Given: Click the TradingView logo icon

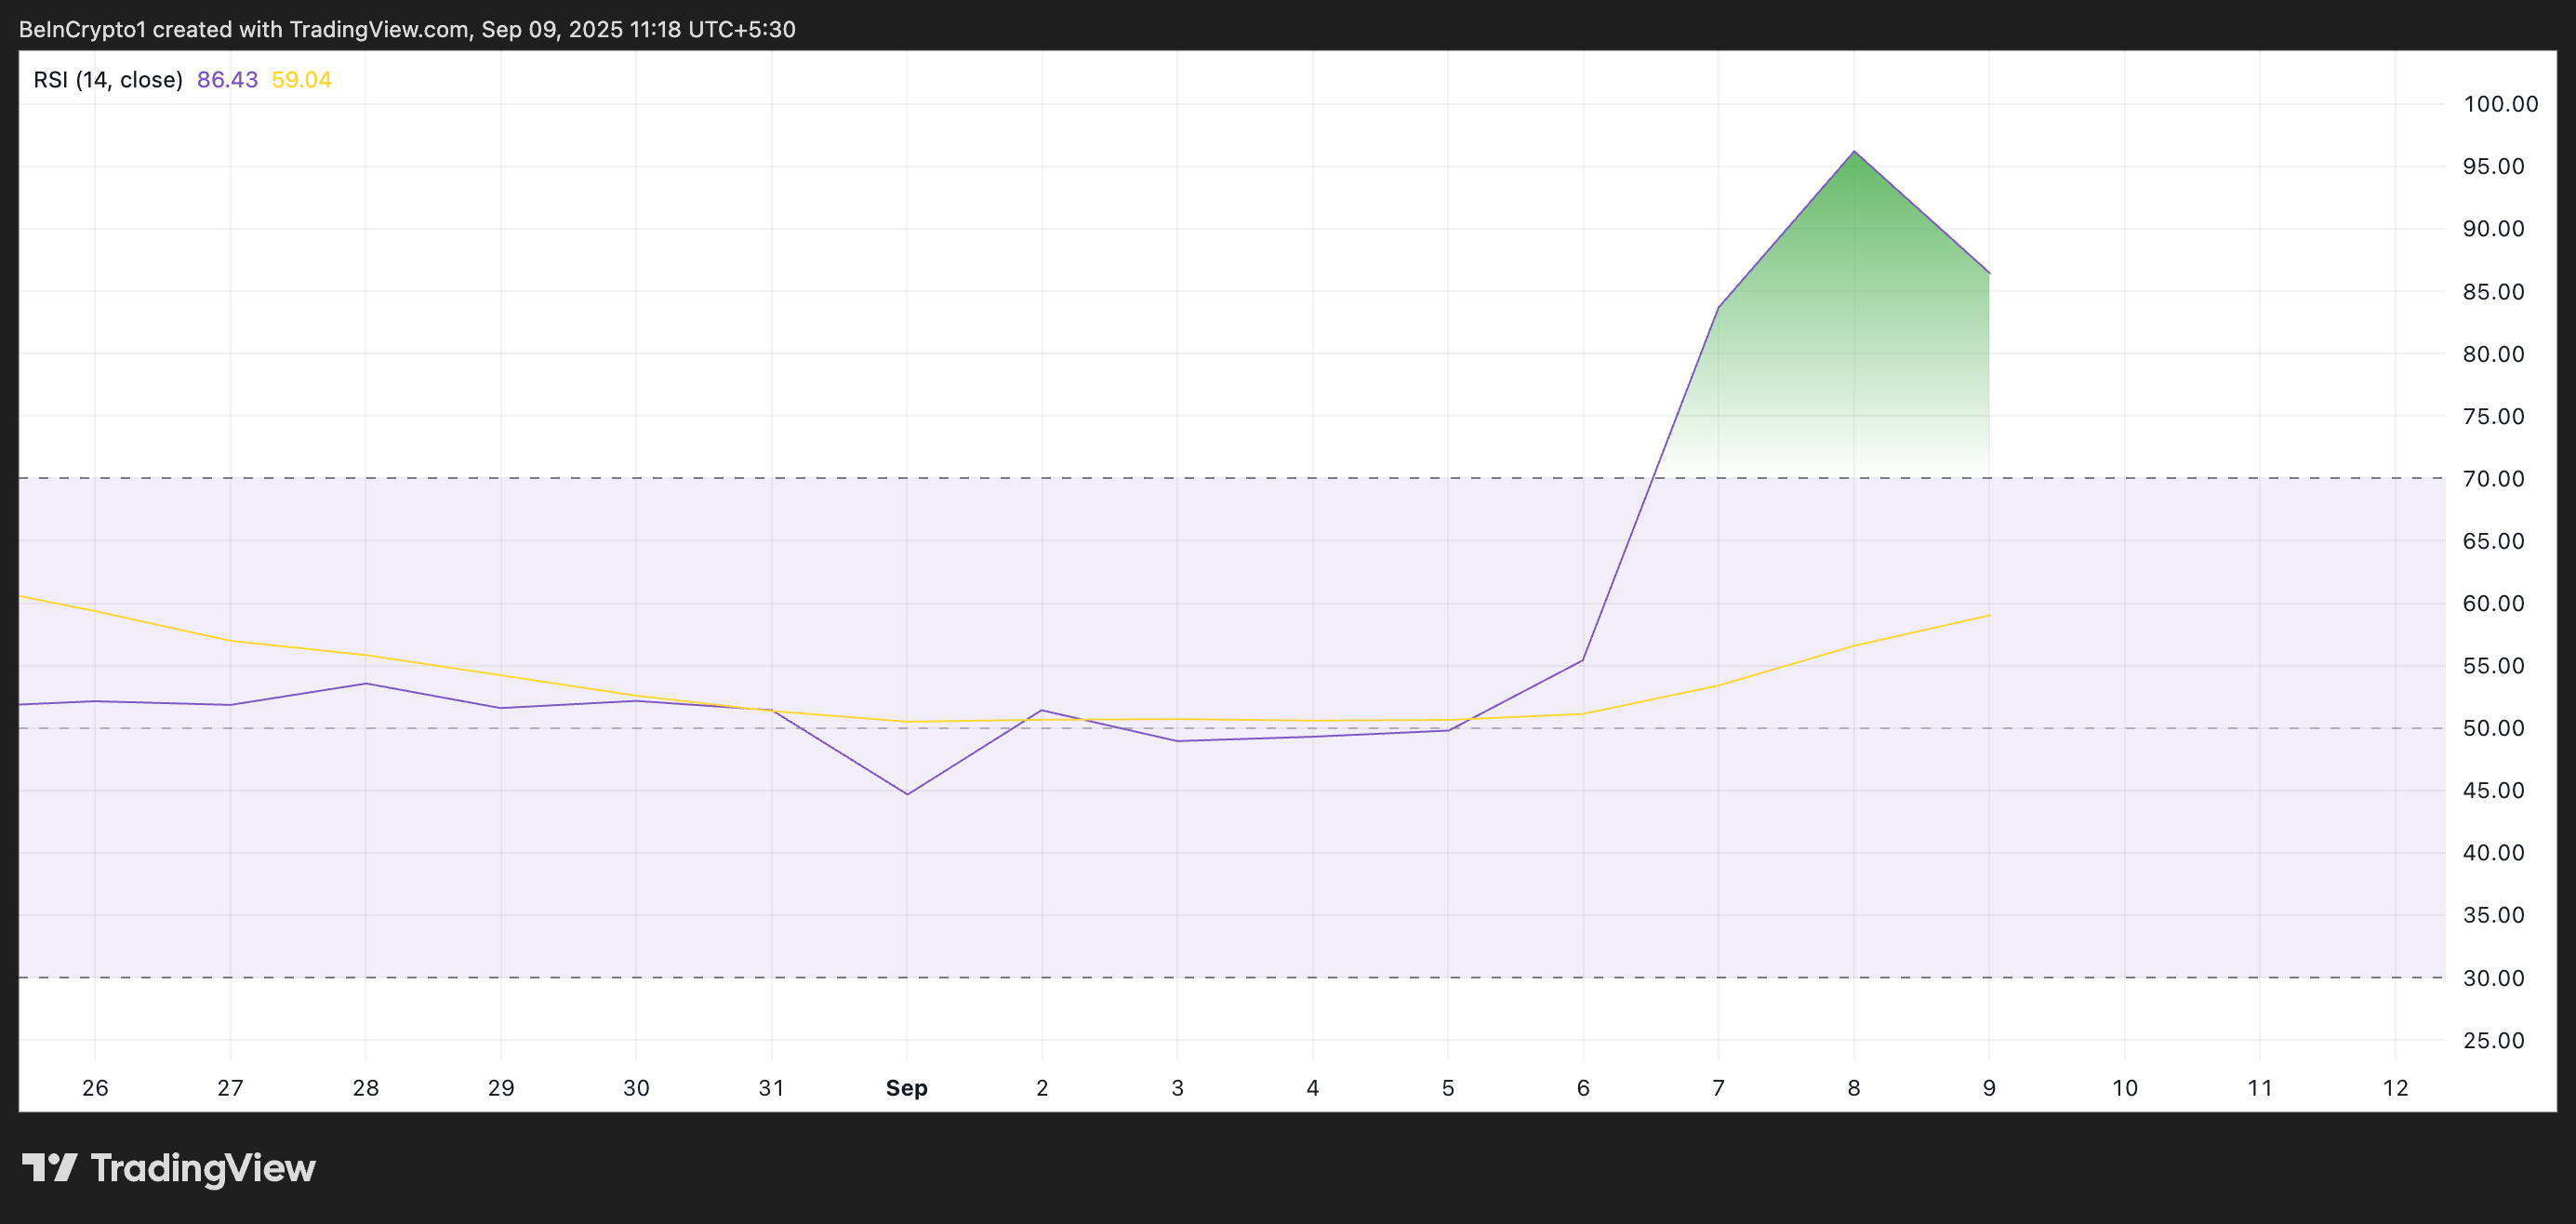Looking at the screenshot, I should (49, 1167).
